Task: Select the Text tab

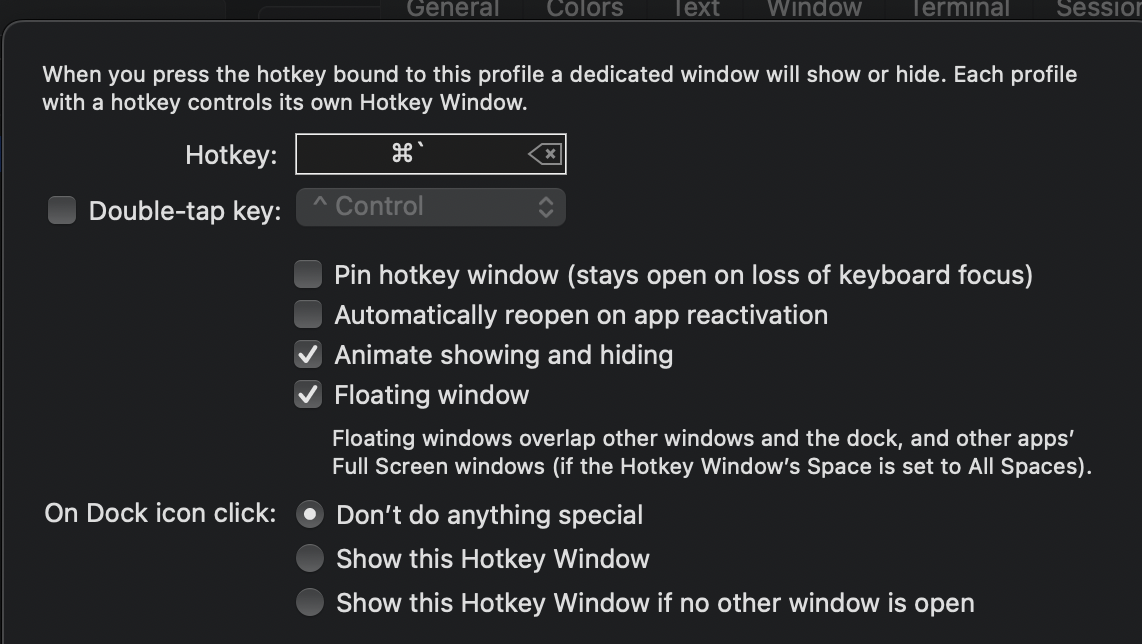Action: (694, 8)
